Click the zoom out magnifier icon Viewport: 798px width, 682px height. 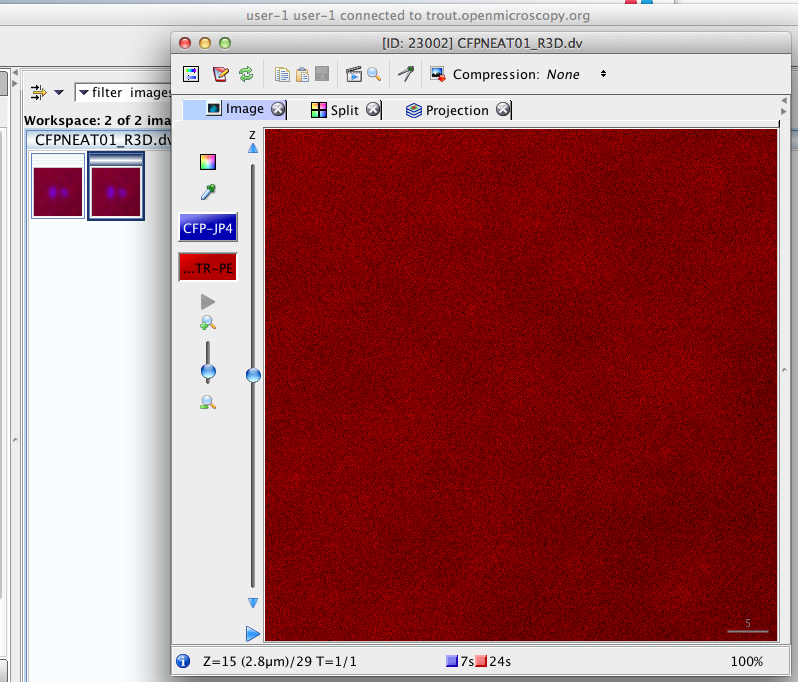(208, 402)
